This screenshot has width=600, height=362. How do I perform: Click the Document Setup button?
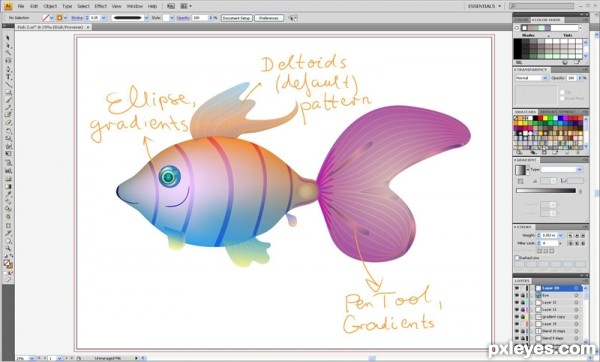(x=236, y=18)
